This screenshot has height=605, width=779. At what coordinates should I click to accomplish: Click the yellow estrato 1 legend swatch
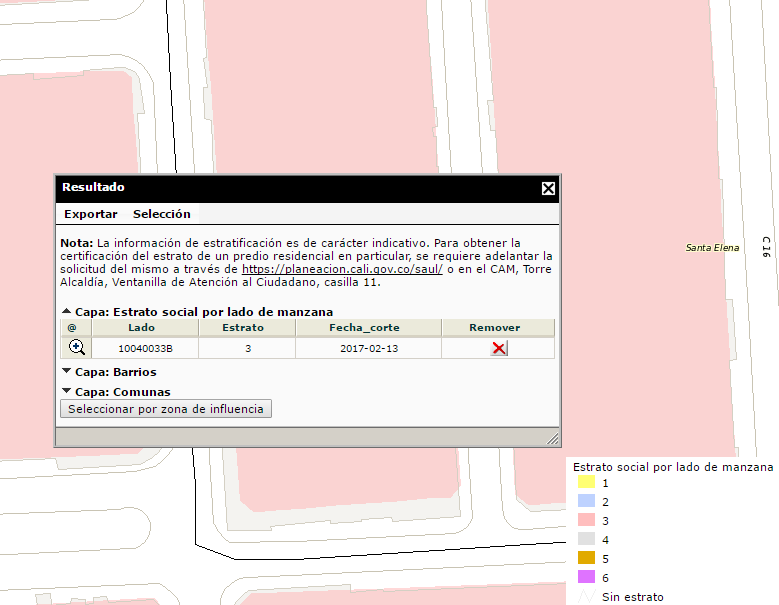pyautogui.click(x=586, y=483)
